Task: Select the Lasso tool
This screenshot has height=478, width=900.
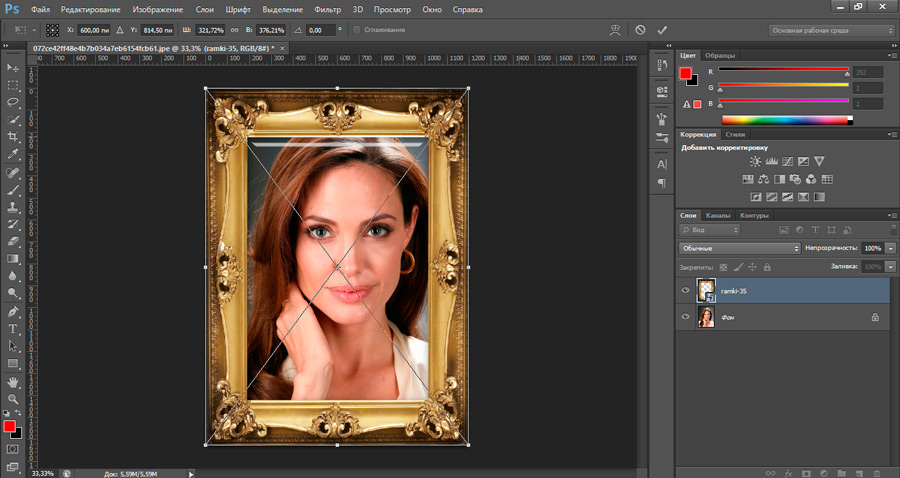Action: coord(14,102)
